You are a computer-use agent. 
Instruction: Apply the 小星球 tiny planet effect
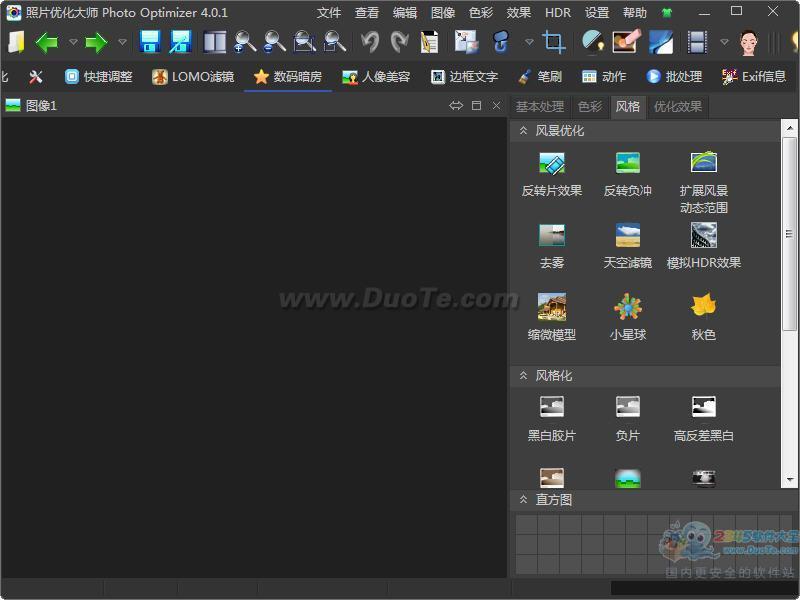pos(628,318)
